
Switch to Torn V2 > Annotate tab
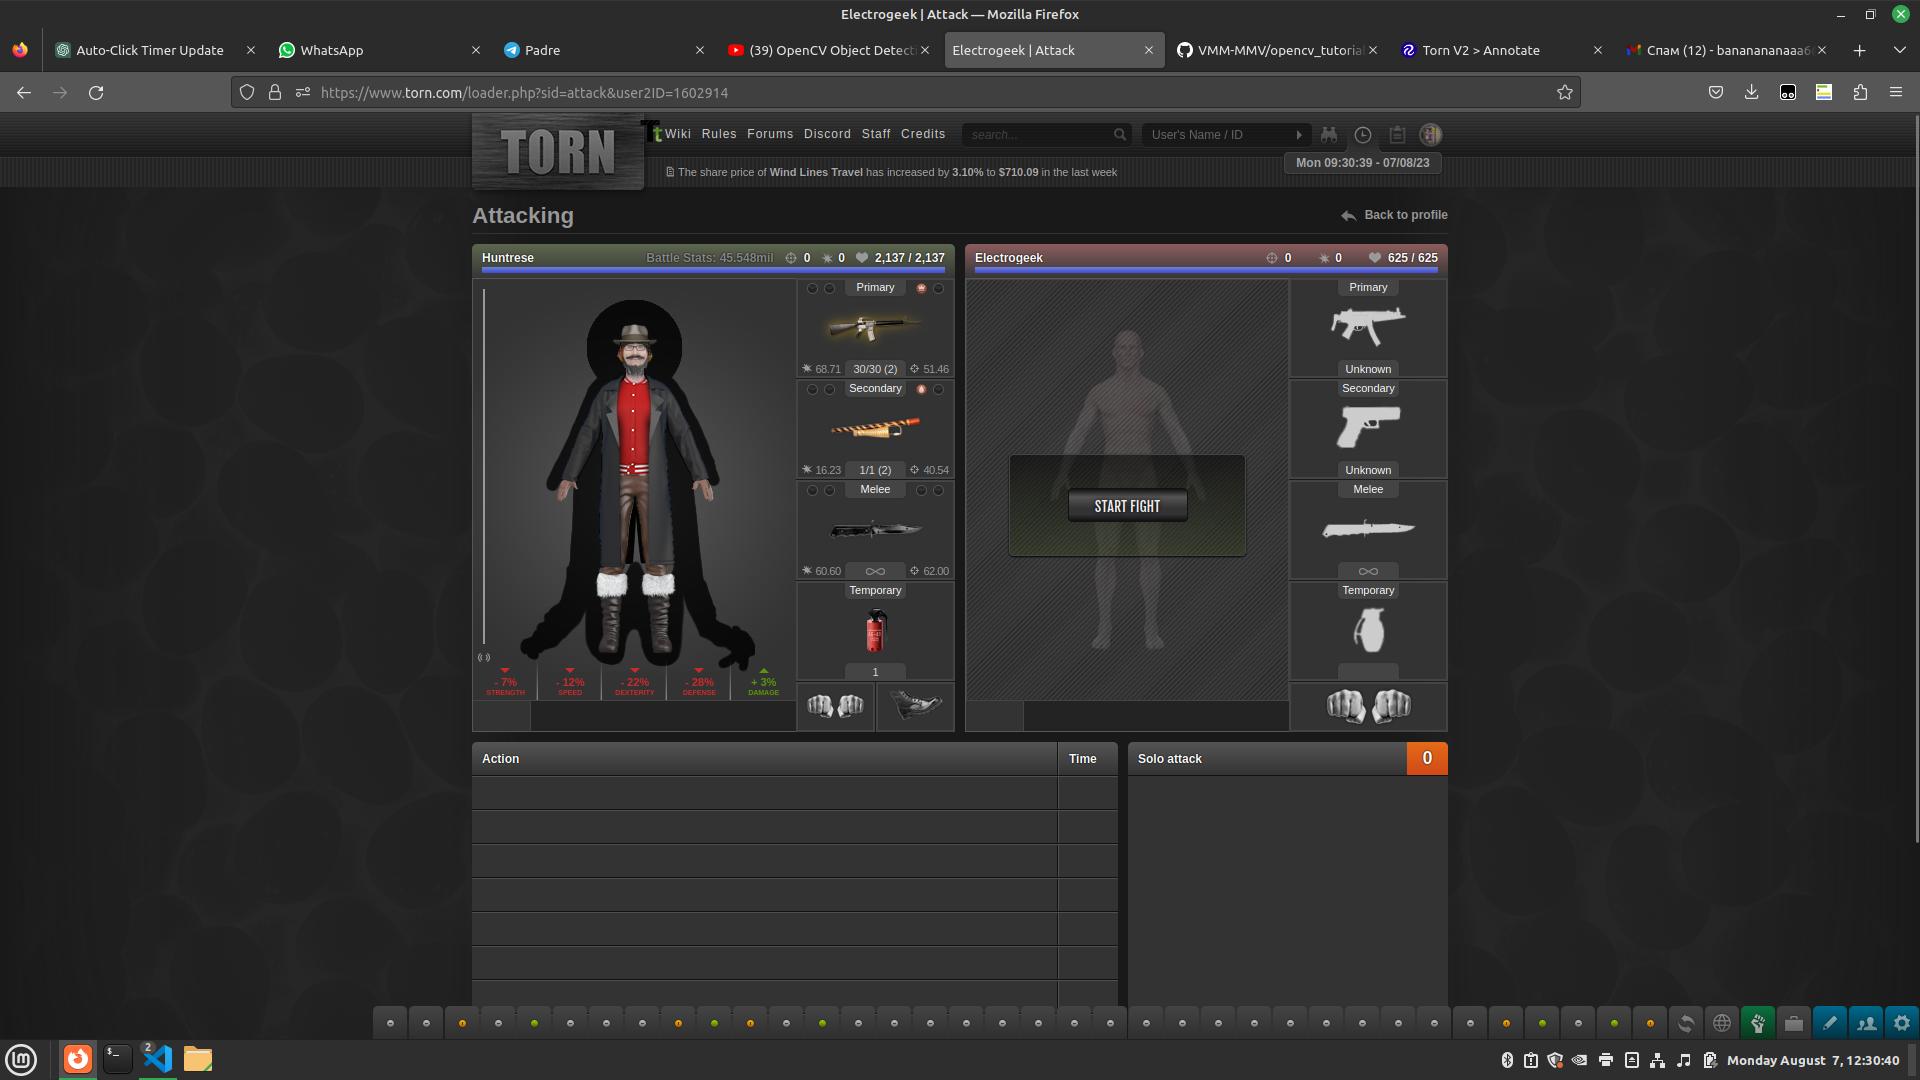pos(1503,50)
